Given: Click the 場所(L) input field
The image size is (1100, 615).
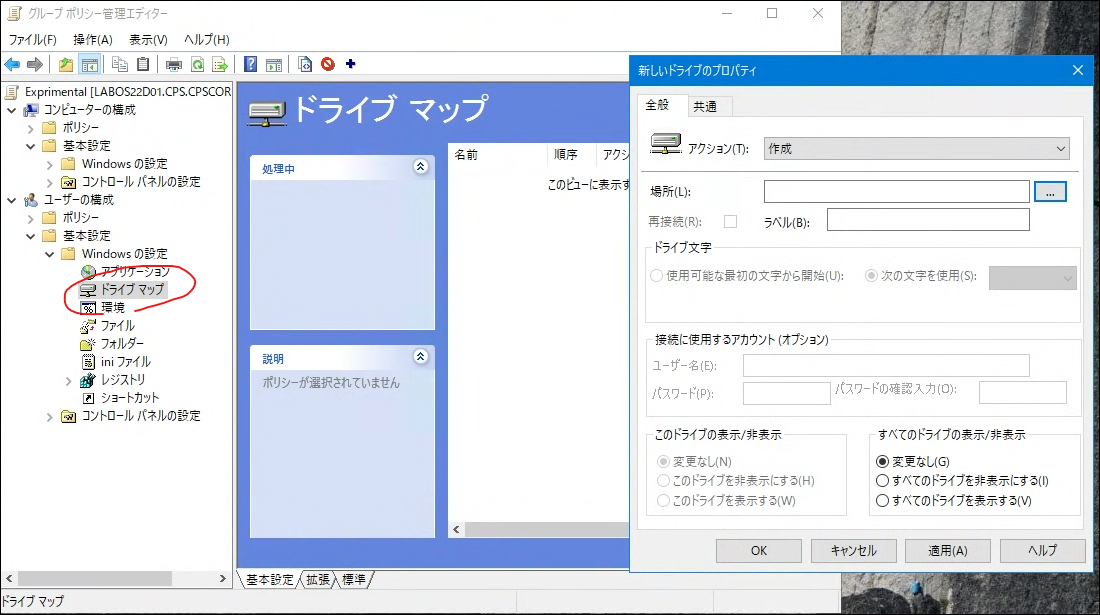Looking at the screenshot, I should [897, 191].
